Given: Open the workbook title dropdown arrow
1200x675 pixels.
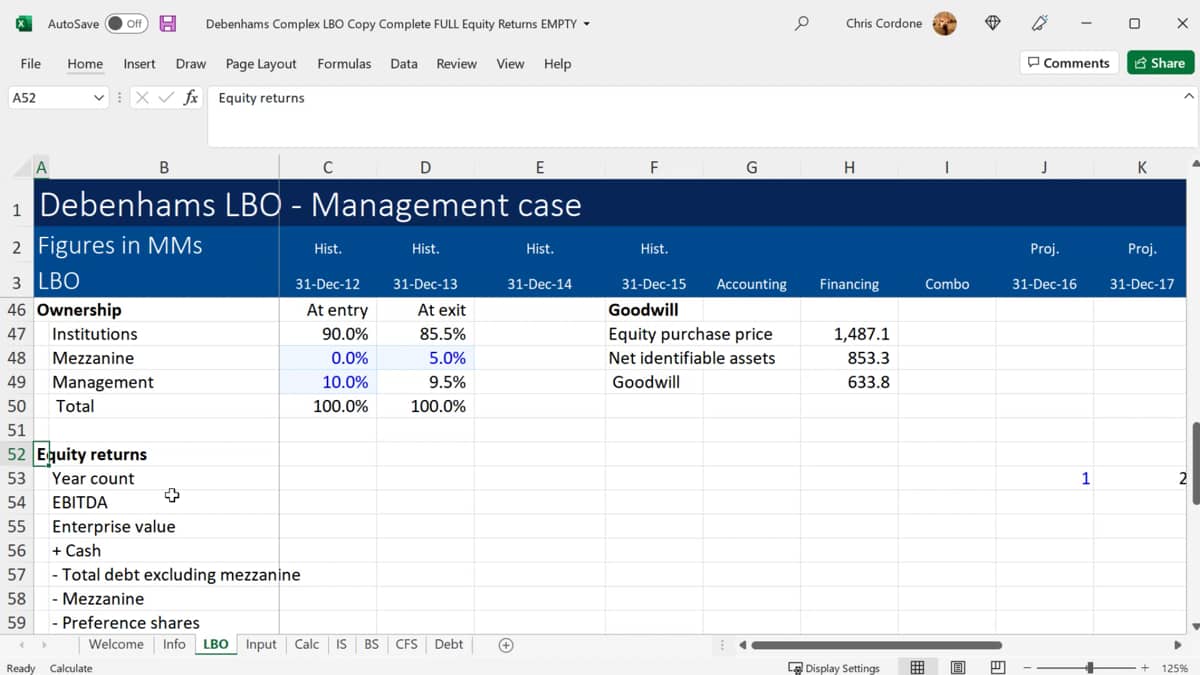Looking at the screenshot, I should [586, 24].
